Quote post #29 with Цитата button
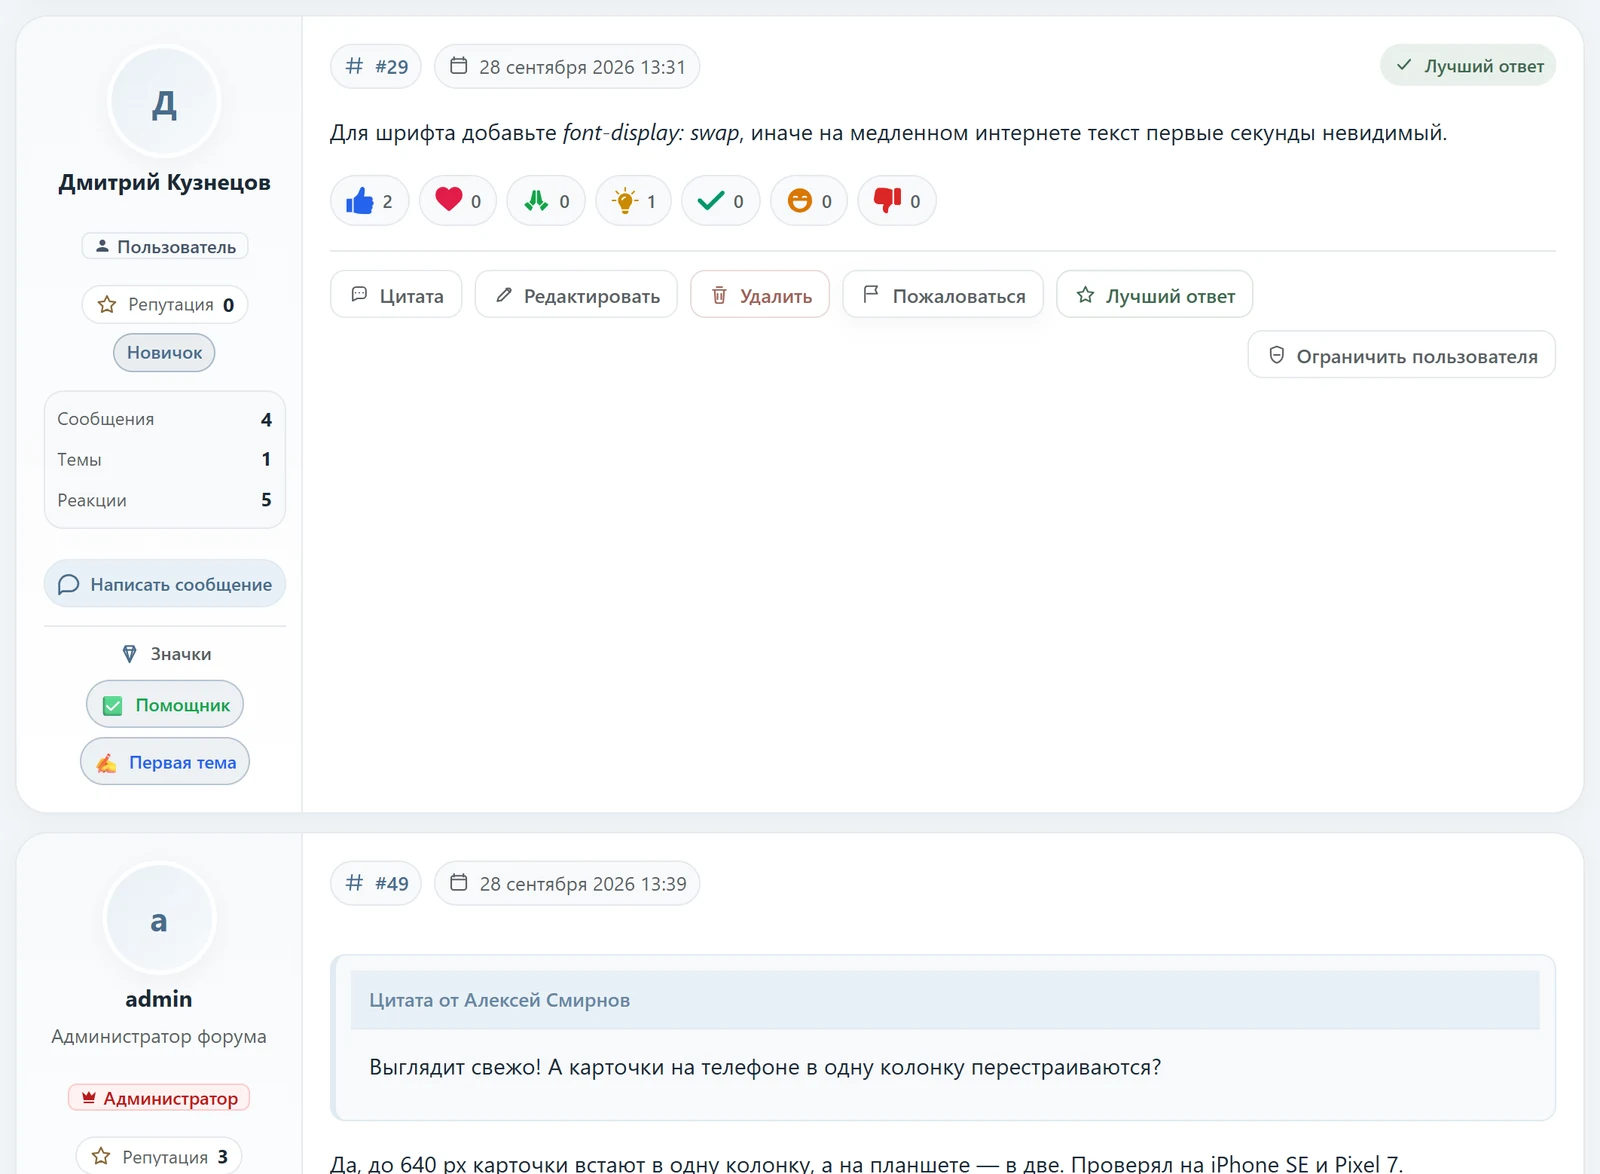Image resolution: width=1600 pixels, height=1174 pixels. point(396,295)
